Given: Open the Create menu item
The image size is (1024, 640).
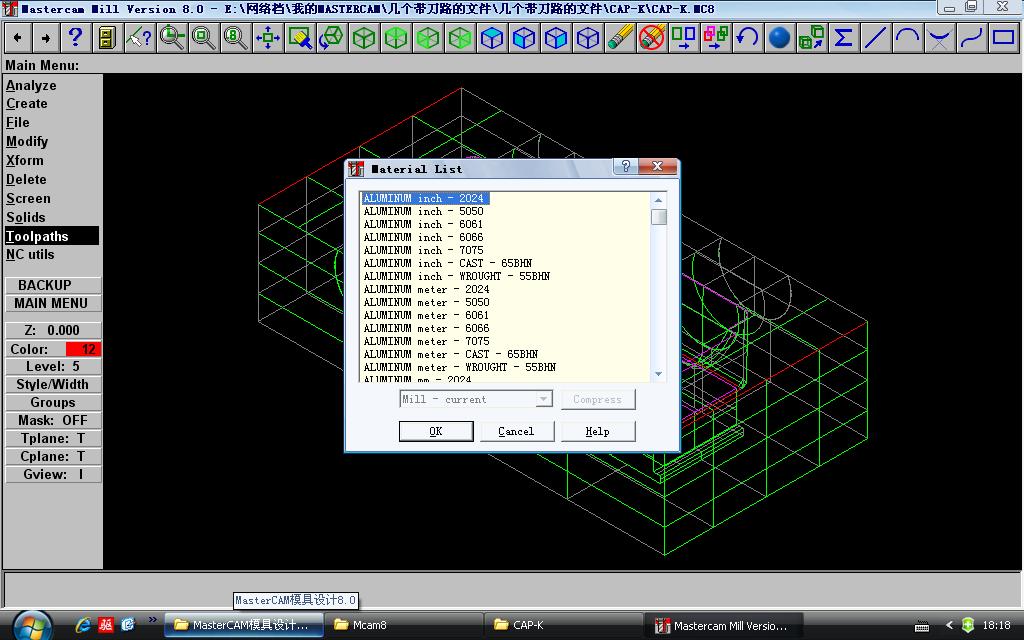Looking at the screenshot, I should click(27, 104).
